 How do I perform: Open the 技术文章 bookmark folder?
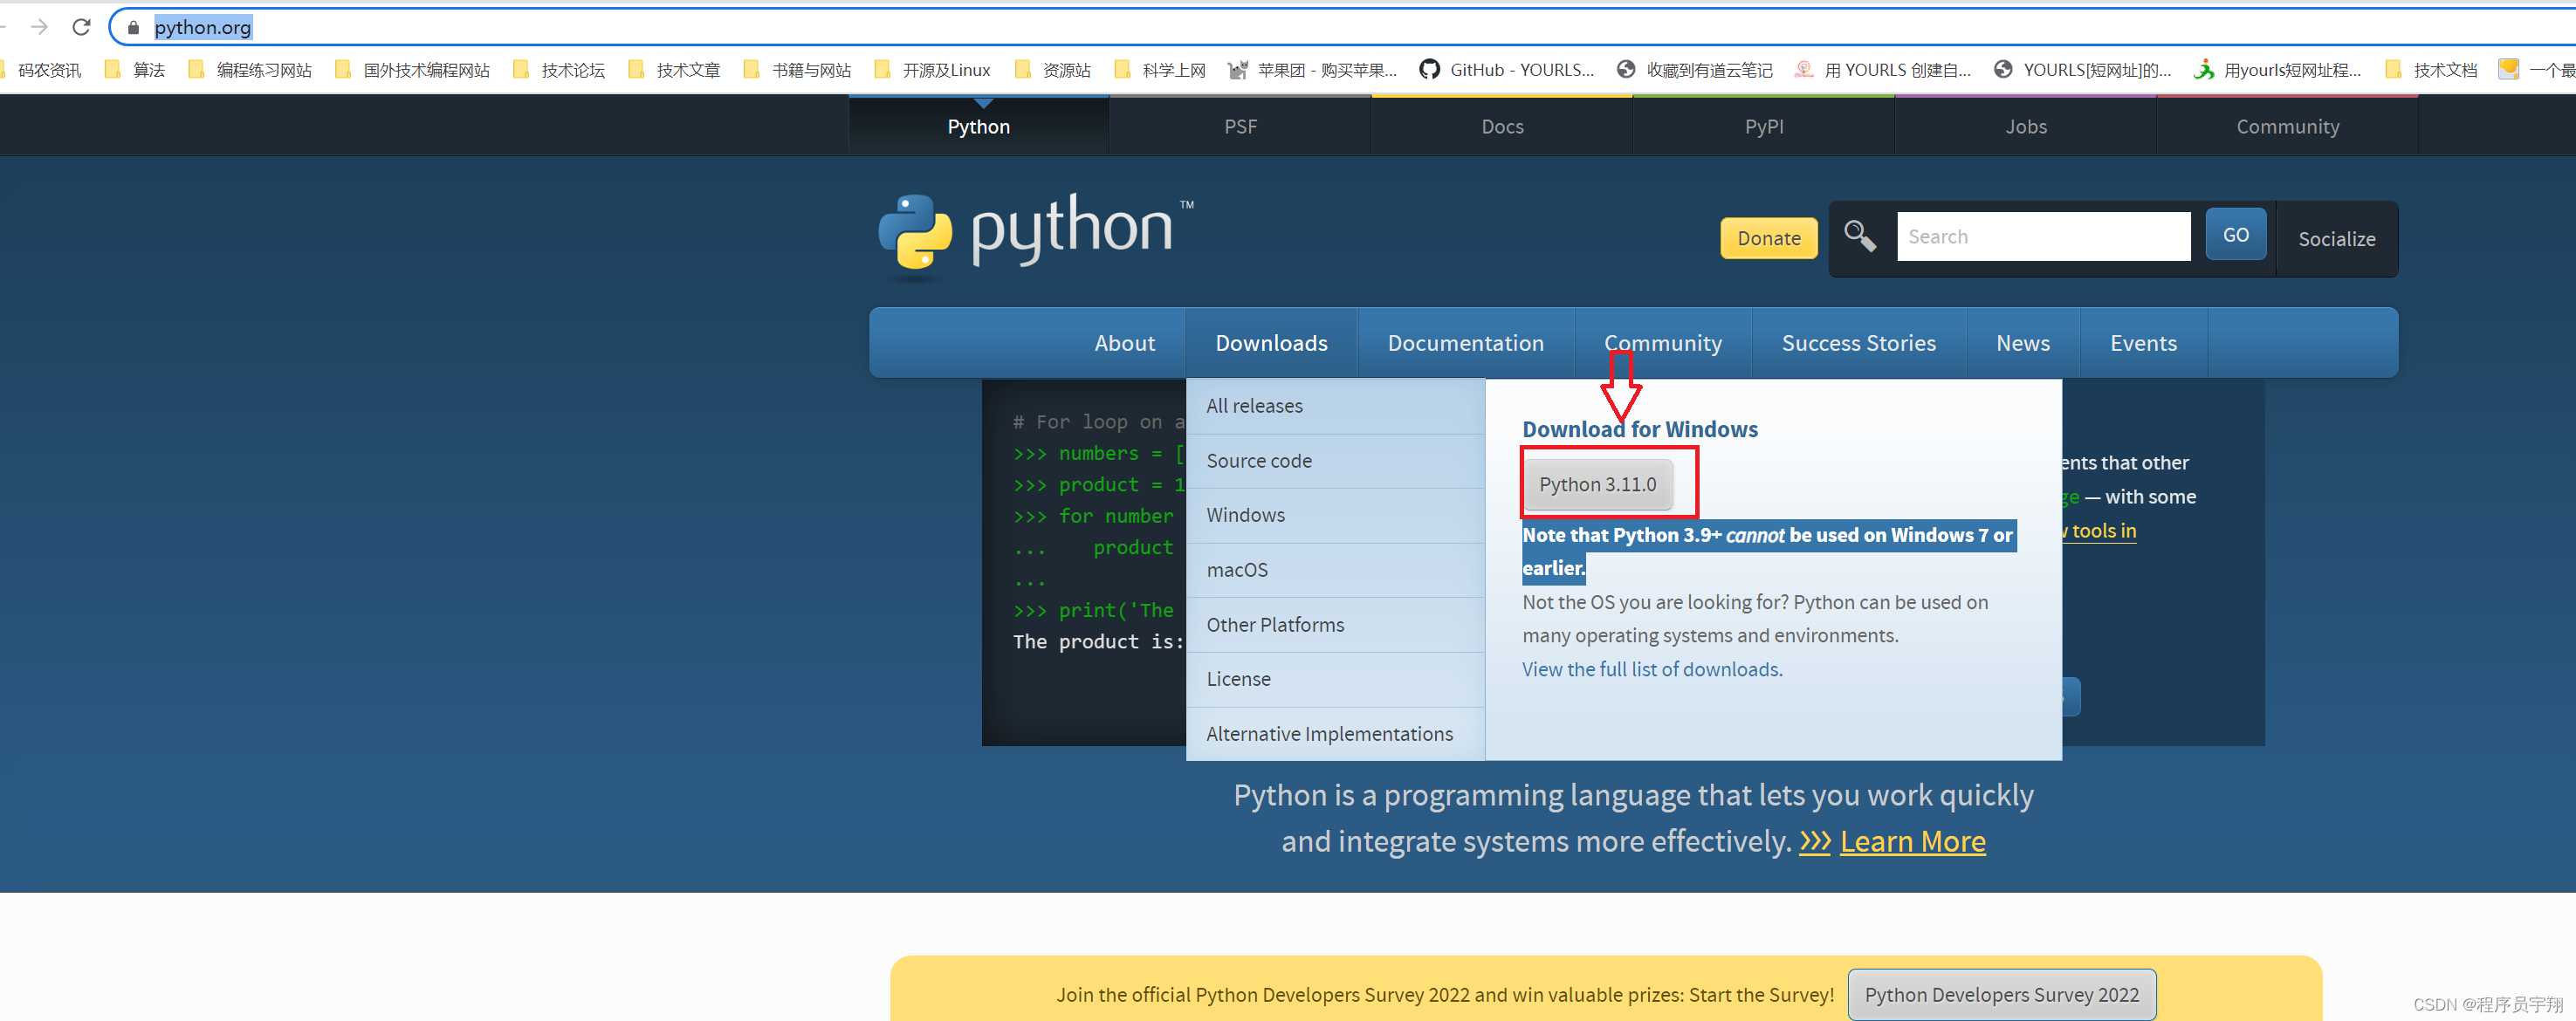click(x=674, y=70)
